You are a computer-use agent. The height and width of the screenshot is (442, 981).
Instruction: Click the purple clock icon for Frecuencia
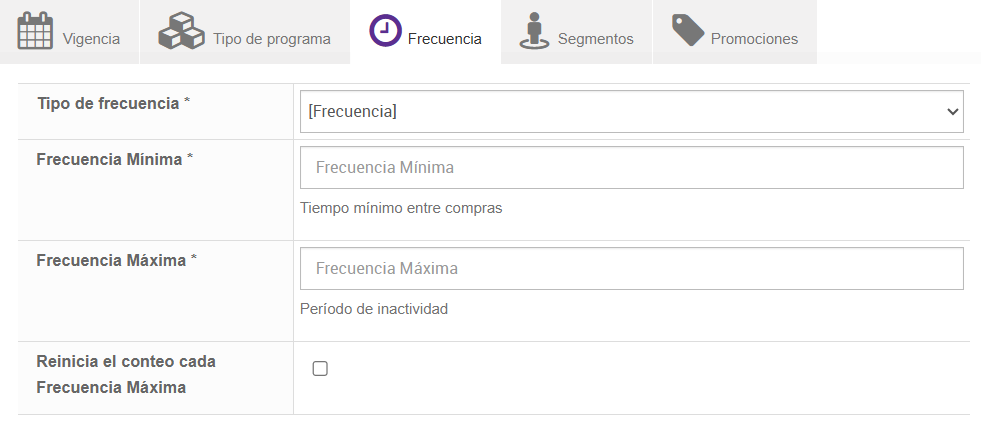385,31
